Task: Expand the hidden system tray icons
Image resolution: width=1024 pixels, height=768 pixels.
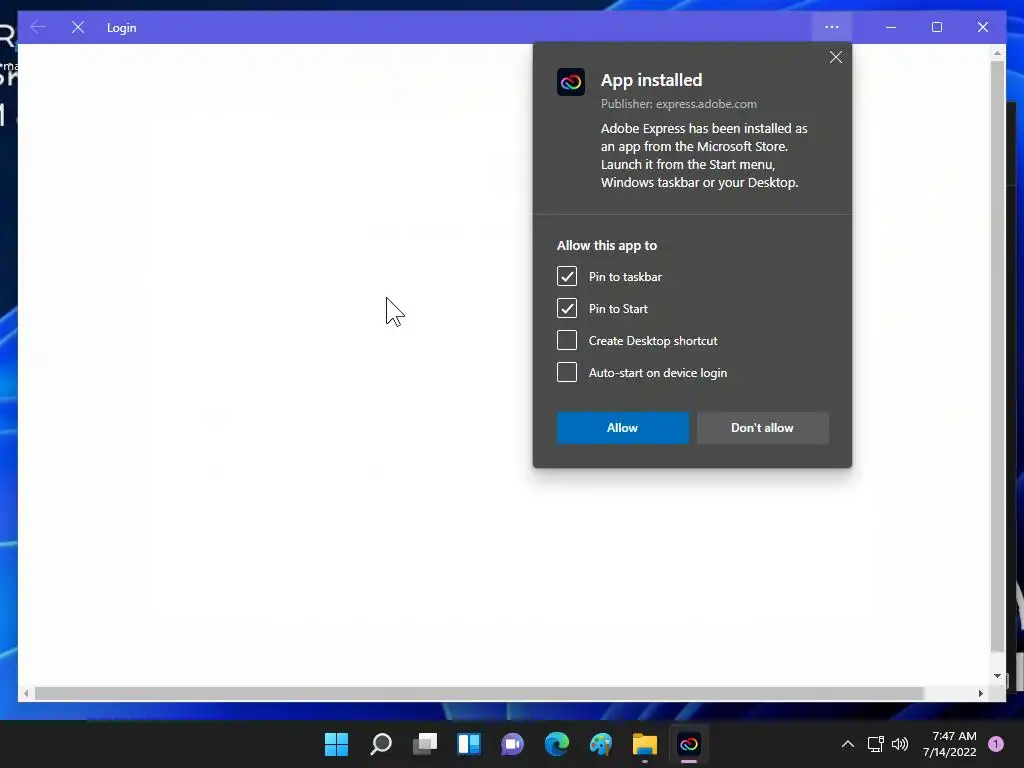Action: click(848, 744)
